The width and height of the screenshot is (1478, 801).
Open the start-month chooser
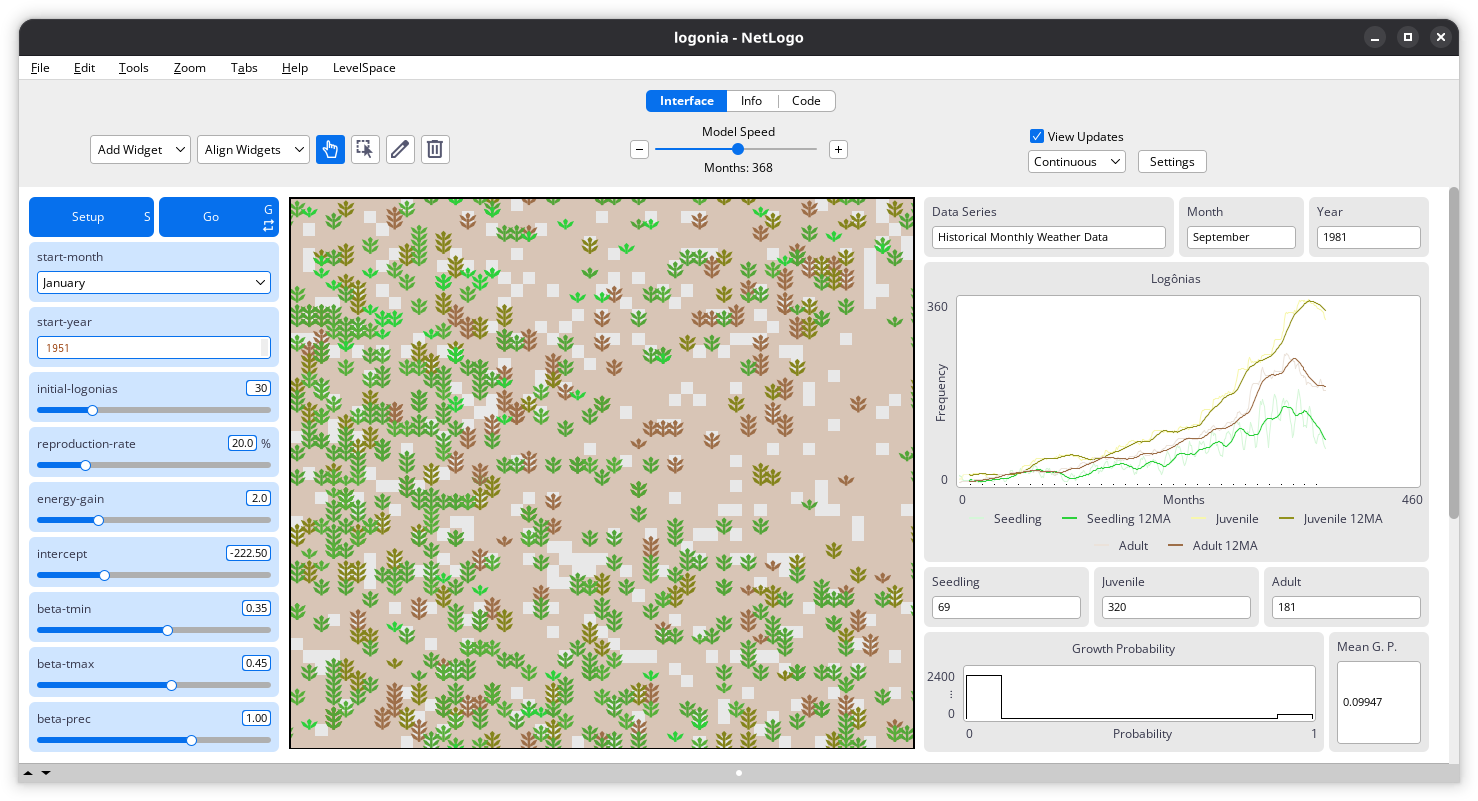154,283
